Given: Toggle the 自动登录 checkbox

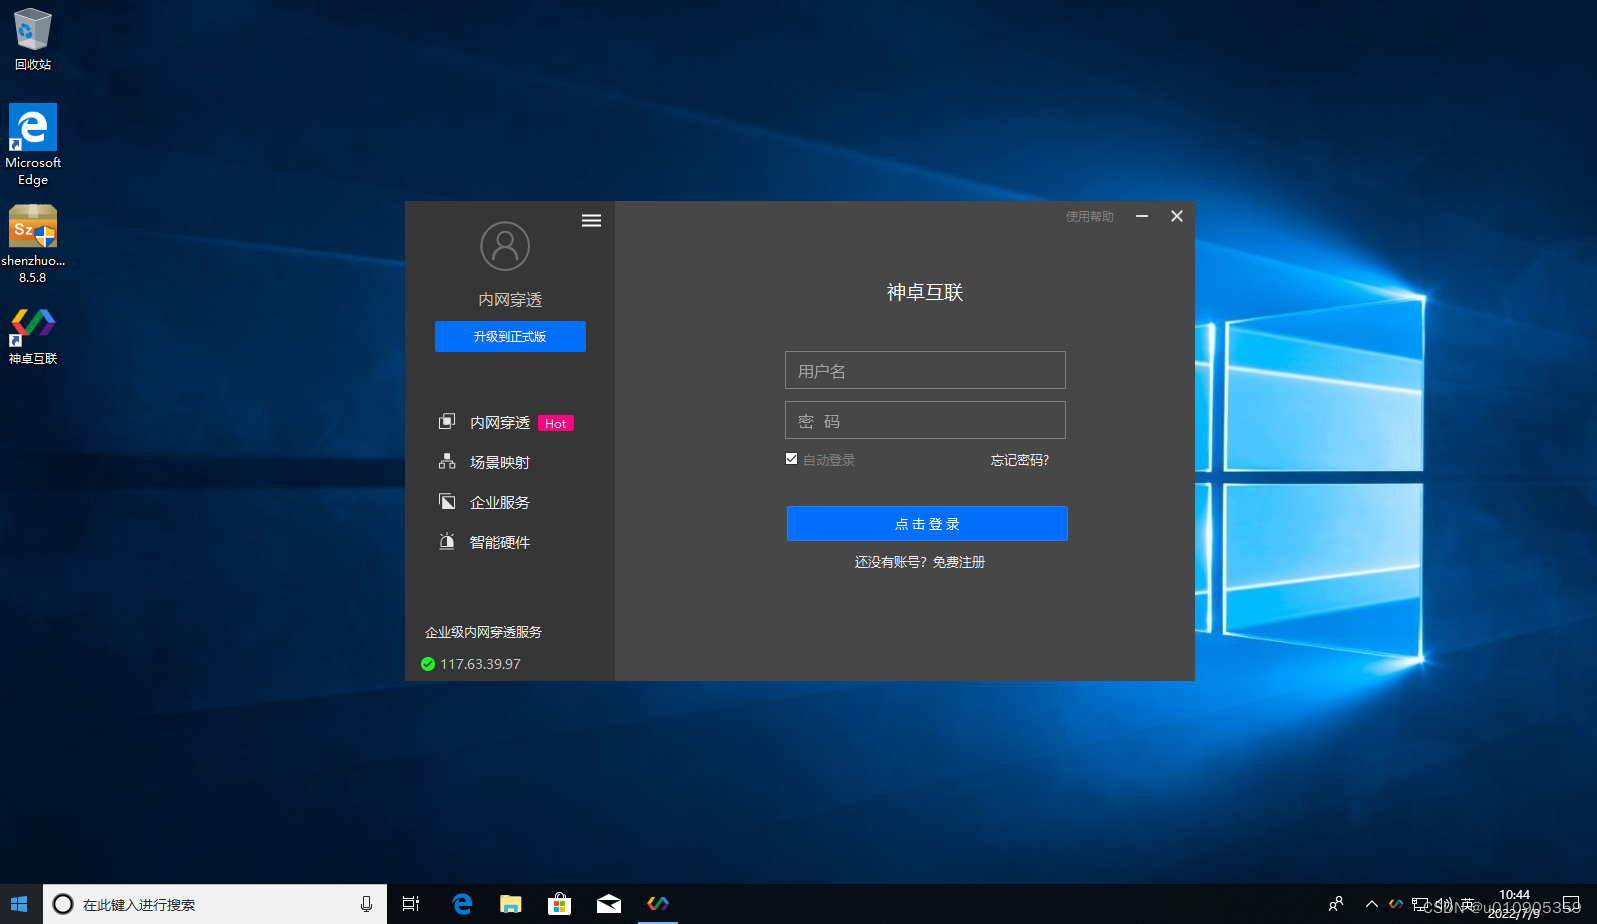Looking at the screenshot, I should coord(792,459).
